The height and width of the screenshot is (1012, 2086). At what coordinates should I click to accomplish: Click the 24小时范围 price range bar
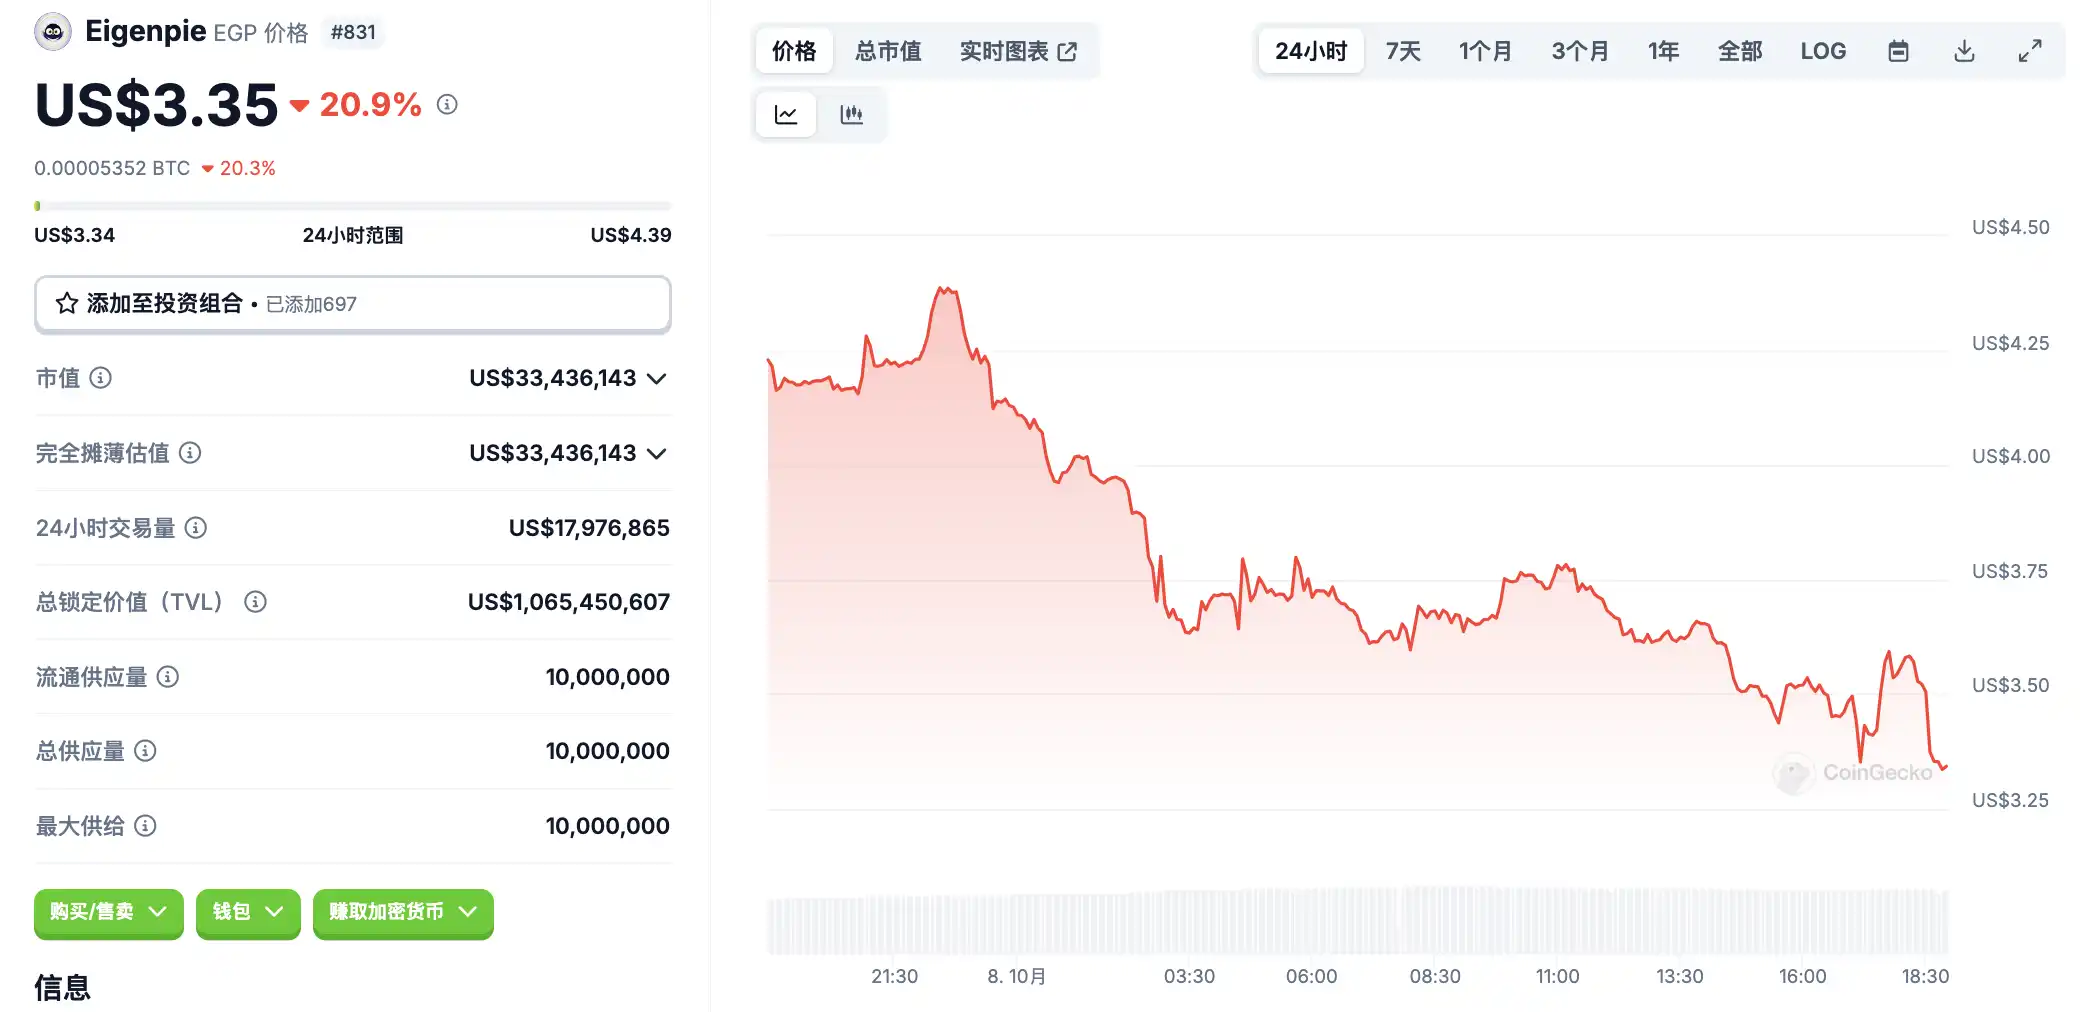352,206
